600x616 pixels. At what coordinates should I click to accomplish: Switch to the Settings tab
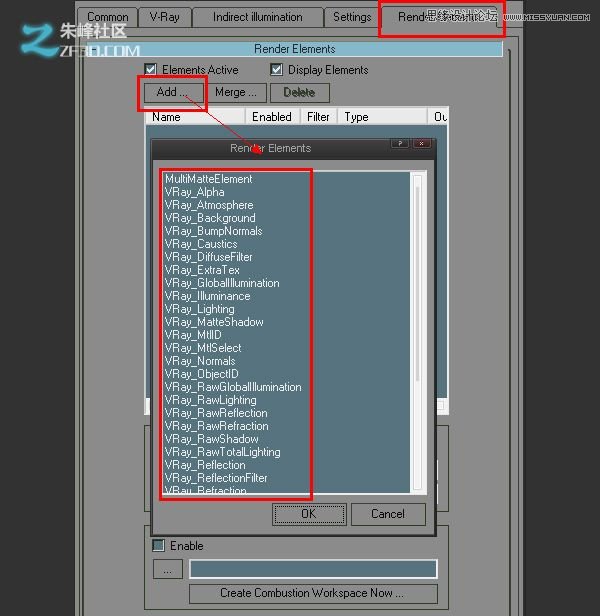pyautogui.click(x=352, y=17)
